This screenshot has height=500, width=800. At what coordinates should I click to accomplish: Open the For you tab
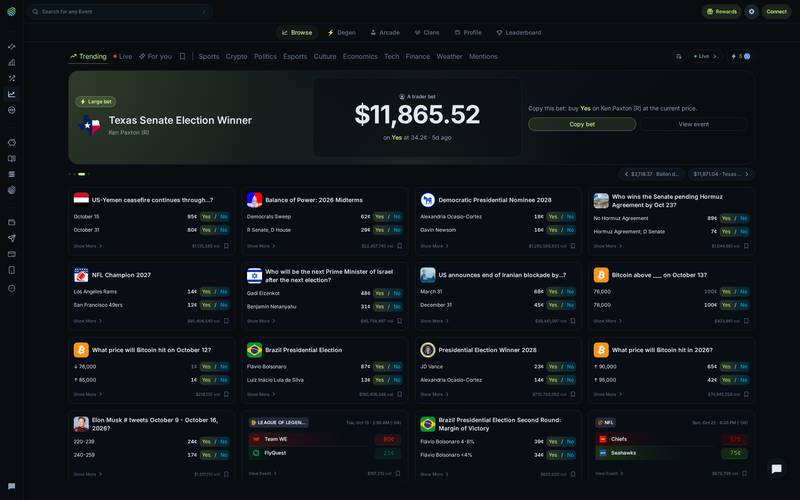[x=156, y=56]
